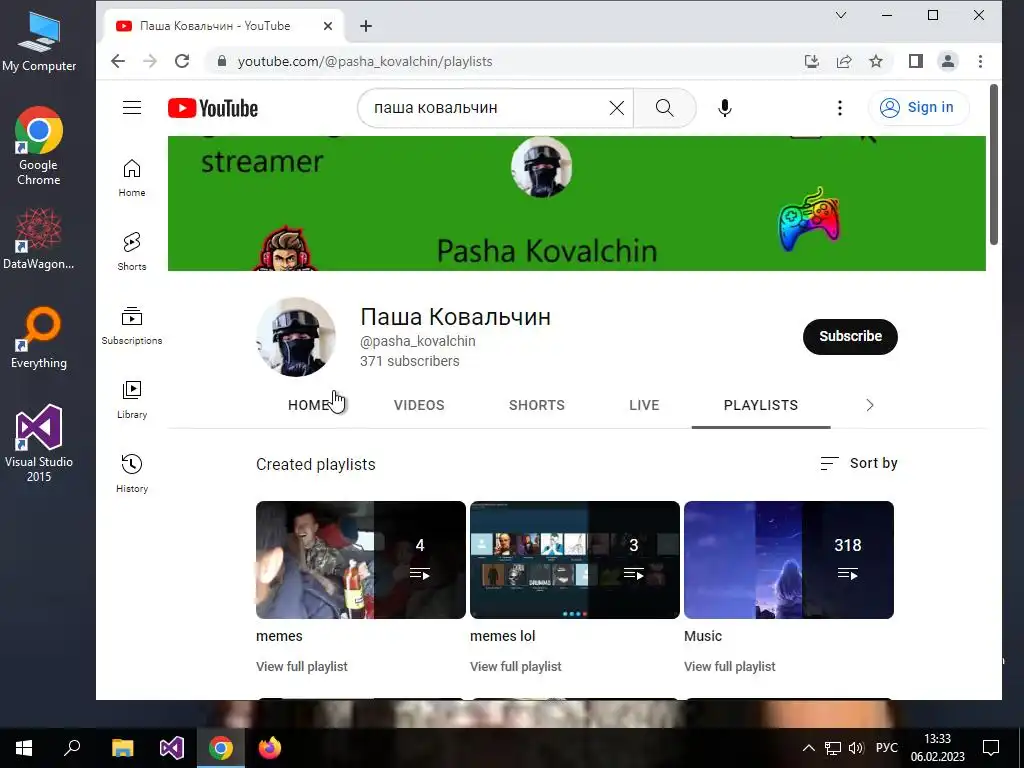Switch to the LIVE channel tab
Image resolution: width=1024 pixels, height=768 pixels.
tap(644, 405)
